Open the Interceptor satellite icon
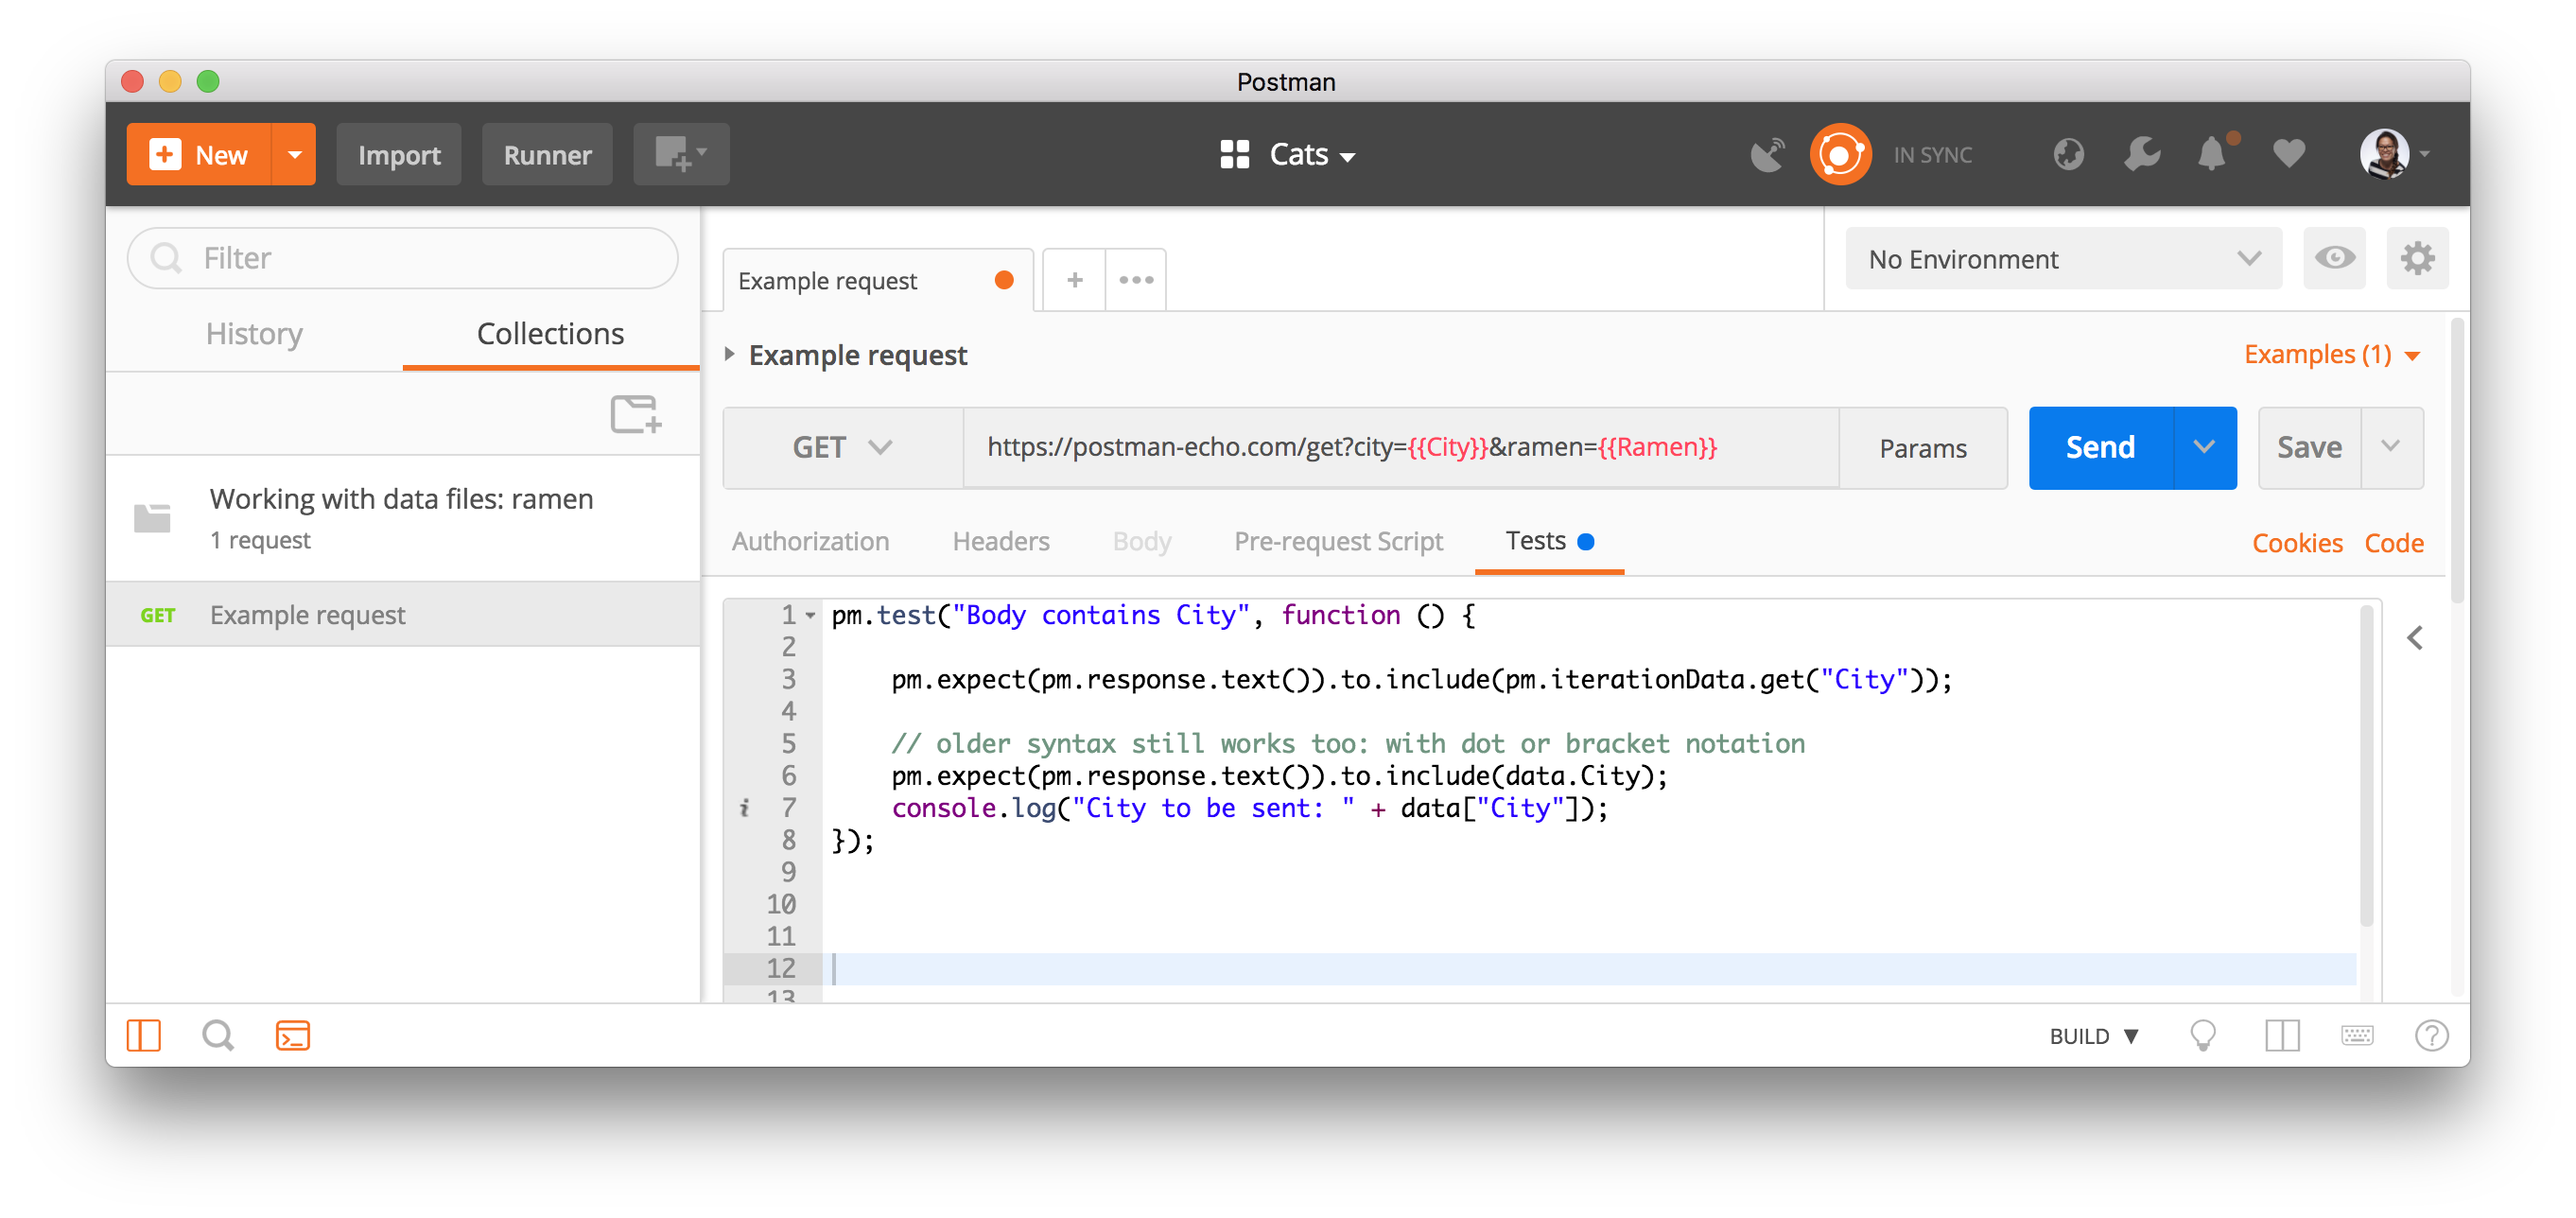This screenshot has width=2576, height=1218. pyautogui.click(x=1768, y=154)
